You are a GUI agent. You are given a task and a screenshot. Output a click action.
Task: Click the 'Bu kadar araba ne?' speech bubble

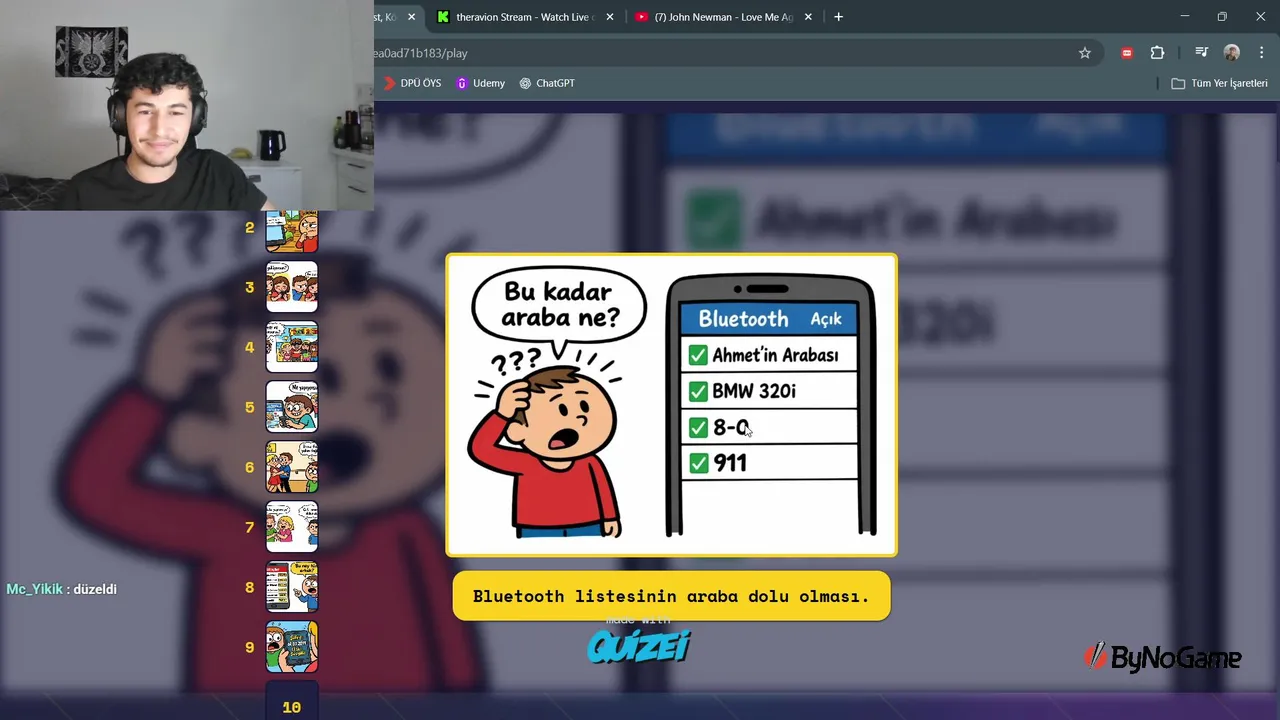pyautogui.click(x=559, y=306)
